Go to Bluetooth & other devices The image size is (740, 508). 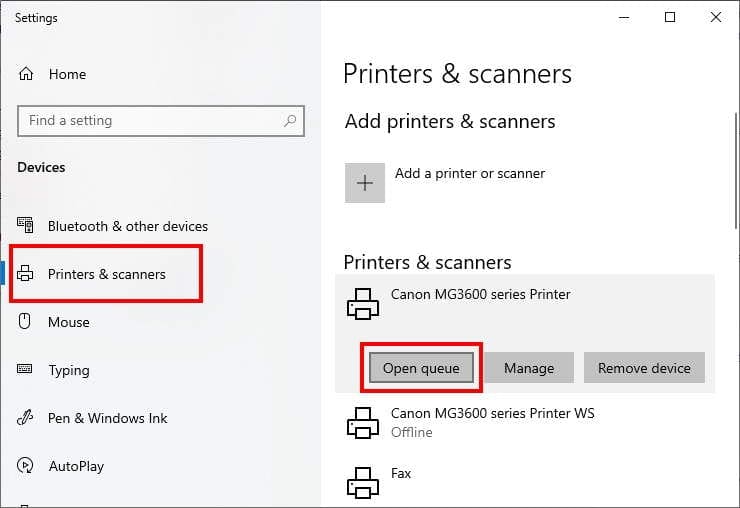tap(128, 226)
